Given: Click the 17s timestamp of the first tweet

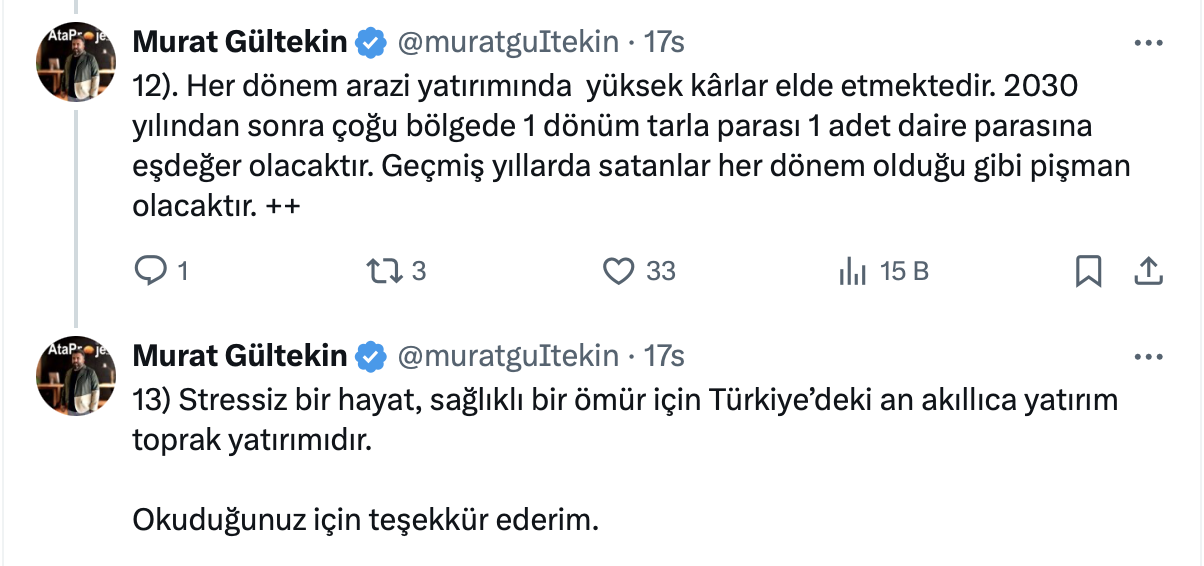Looking at the screenshot, I should [664, 43].
